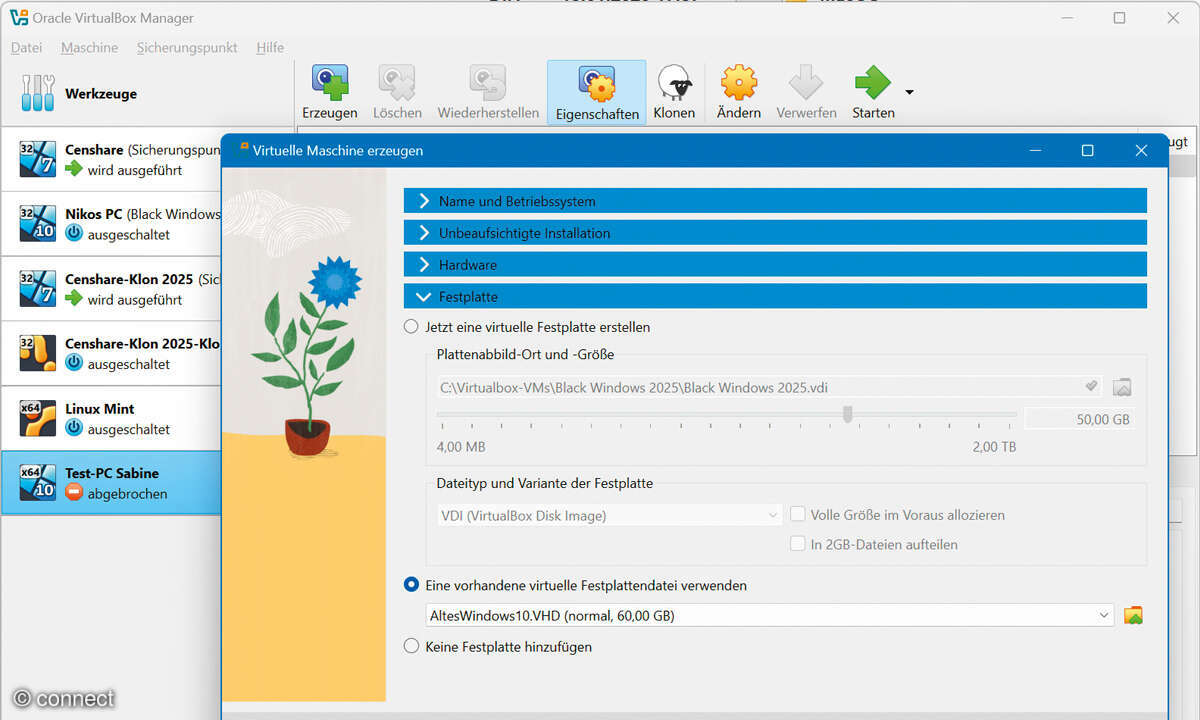Click the 50,00 GB size field
The image size is (1200, 720).
[1081, 419]
